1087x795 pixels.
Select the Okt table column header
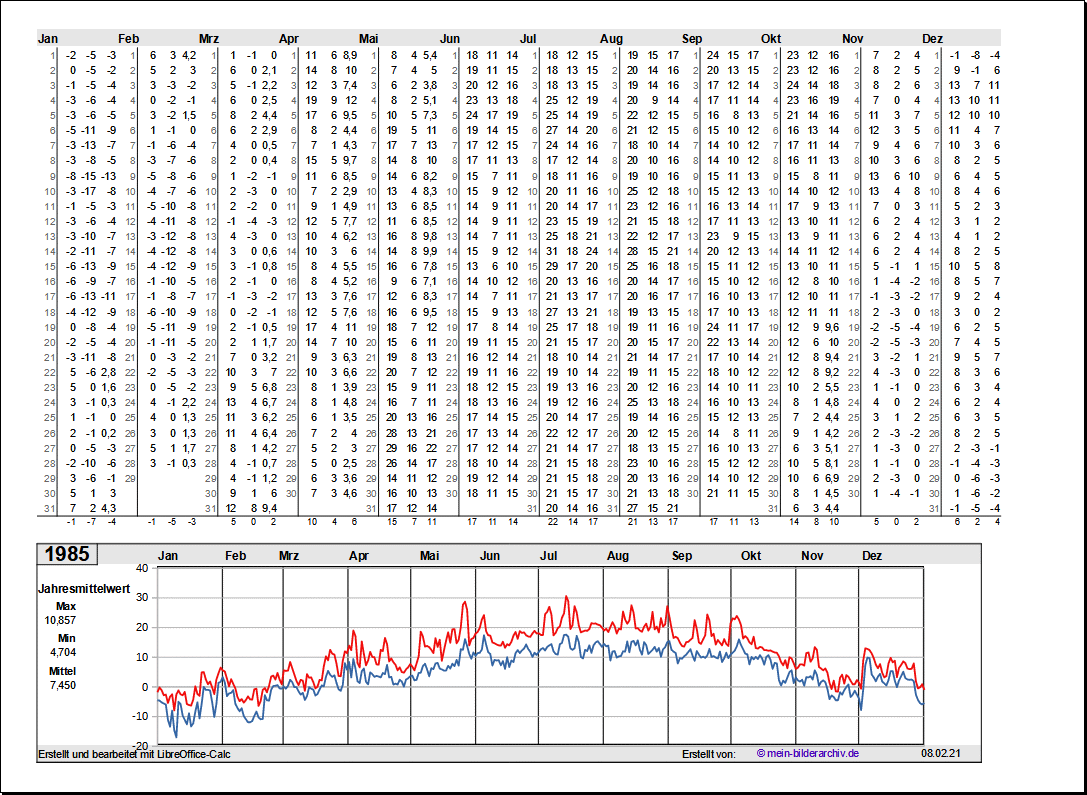pos(770,39)
